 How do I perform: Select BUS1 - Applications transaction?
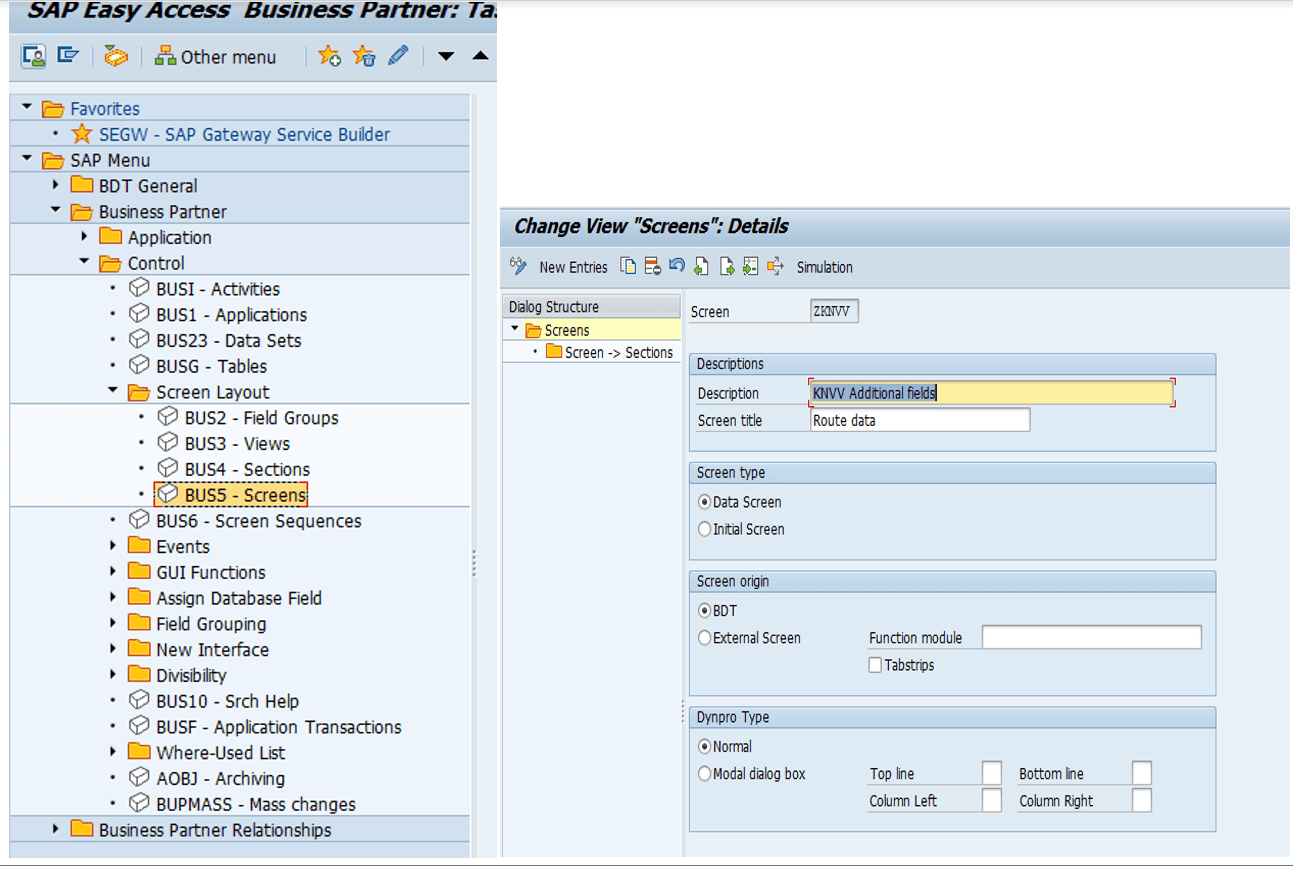[231, 314]
